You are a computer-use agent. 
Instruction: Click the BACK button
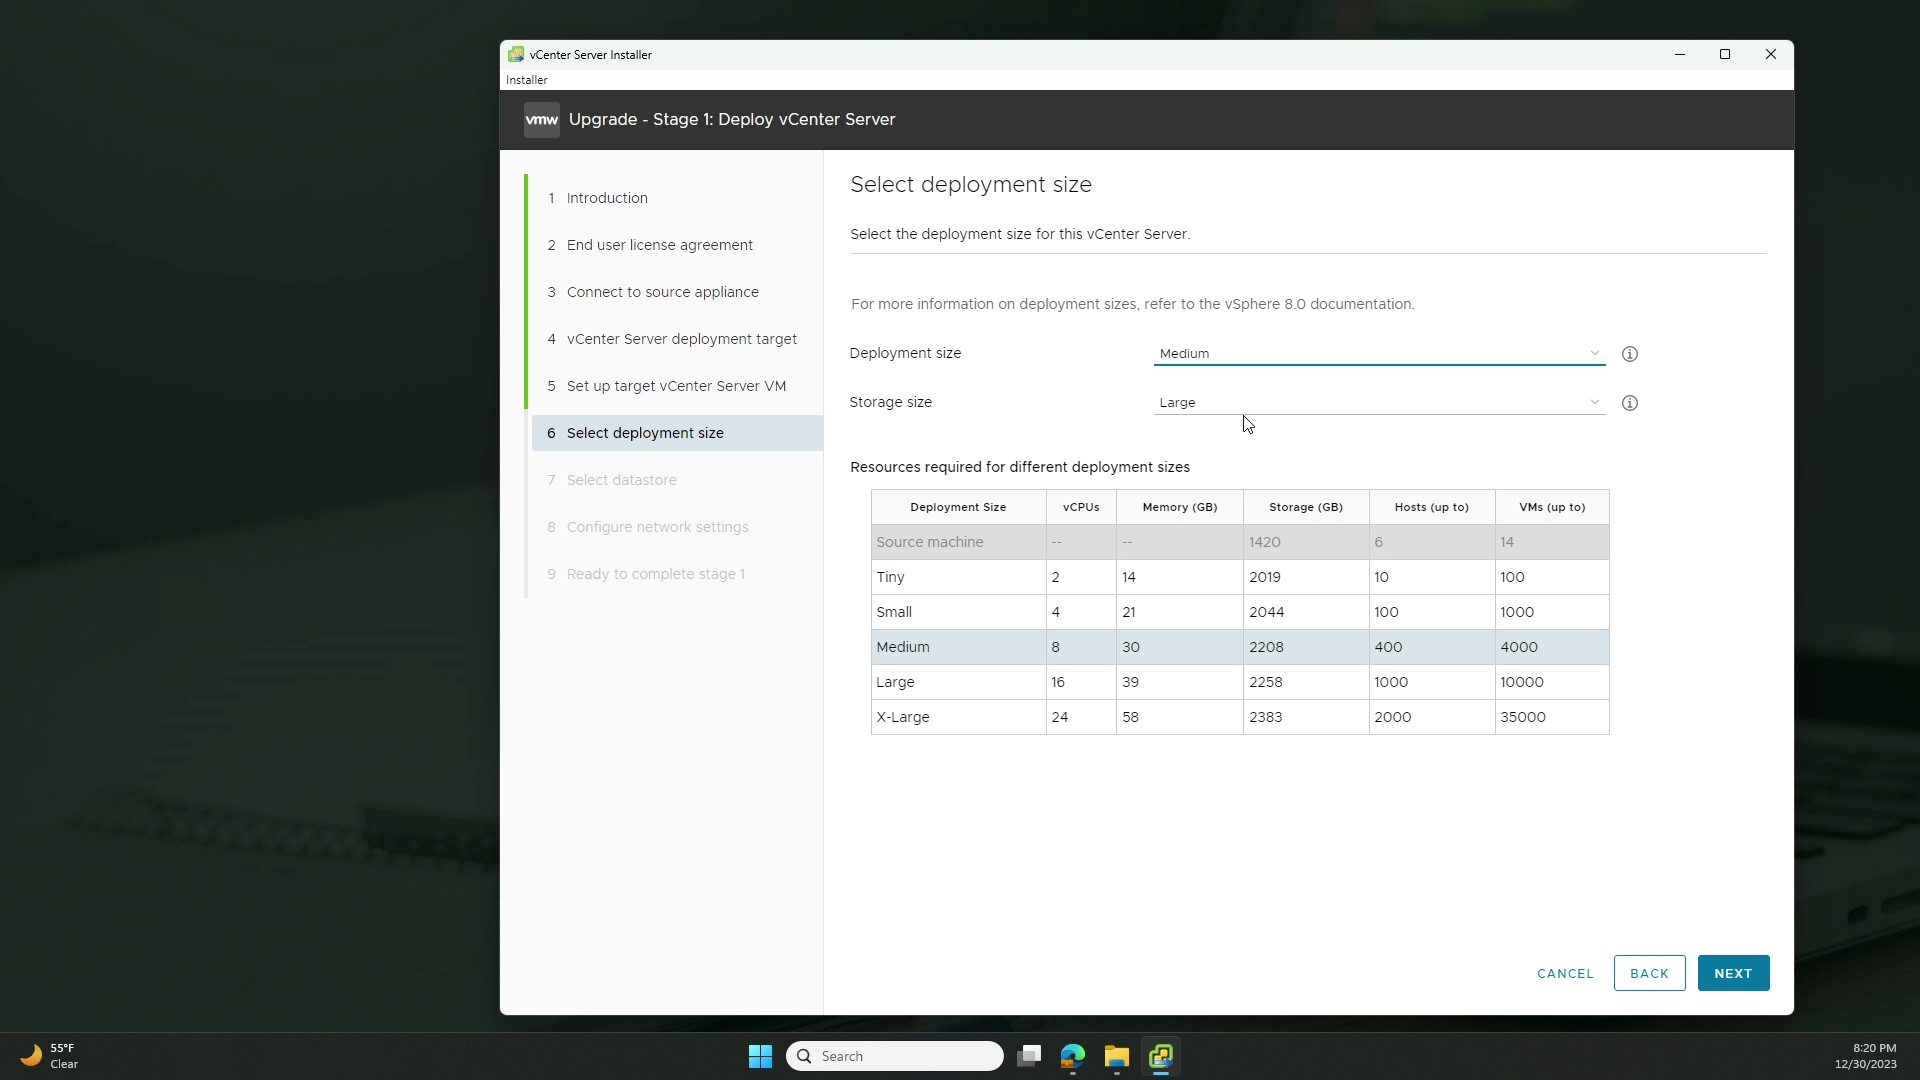(x=1649, y=973)
